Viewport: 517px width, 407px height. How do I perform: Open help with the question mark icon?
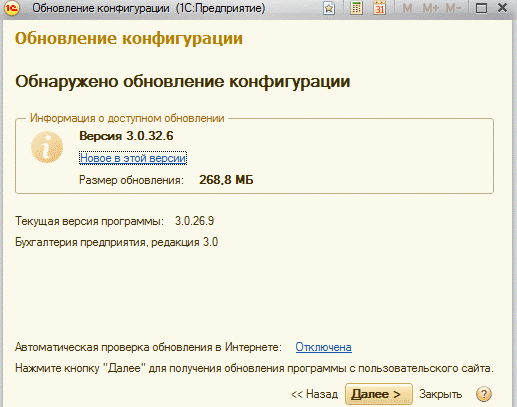[x=484, y=394]
